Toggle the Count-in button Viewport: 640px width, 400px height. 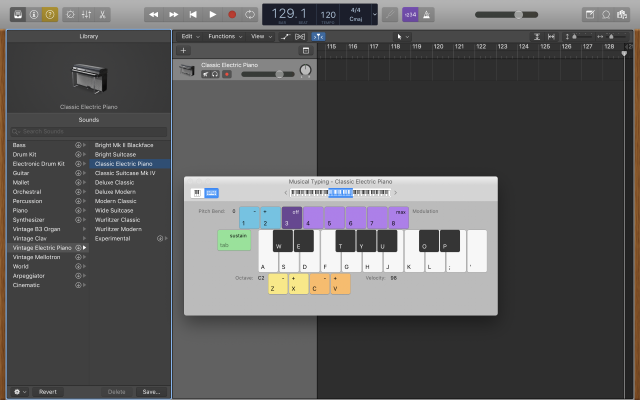click(x=410, y=15)
